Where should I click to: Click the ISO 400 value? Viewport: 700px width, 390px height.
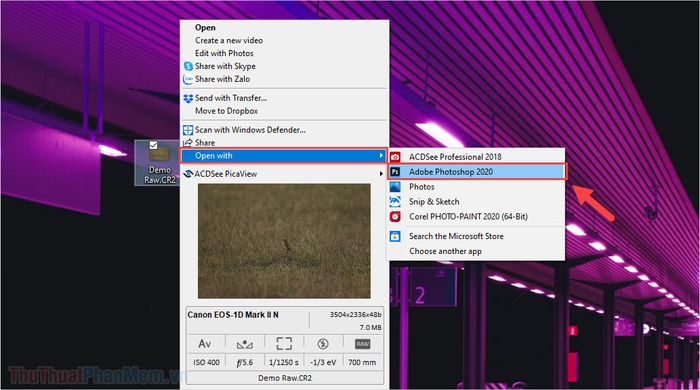coord(206,362)
